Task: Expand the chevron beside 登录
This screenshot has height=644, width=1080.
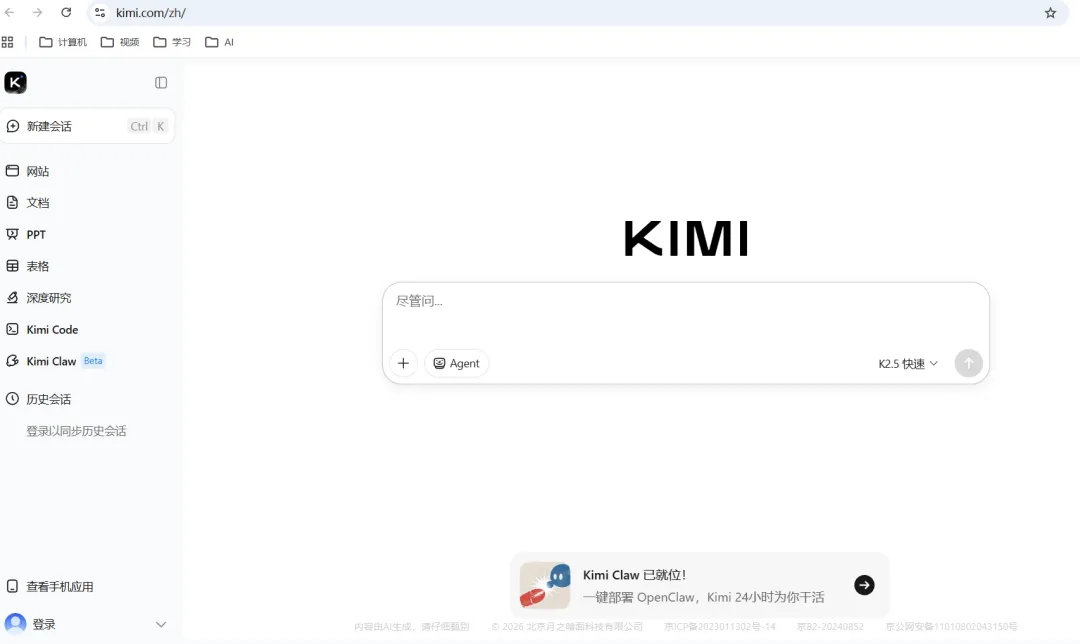Action: pos(161,625)
